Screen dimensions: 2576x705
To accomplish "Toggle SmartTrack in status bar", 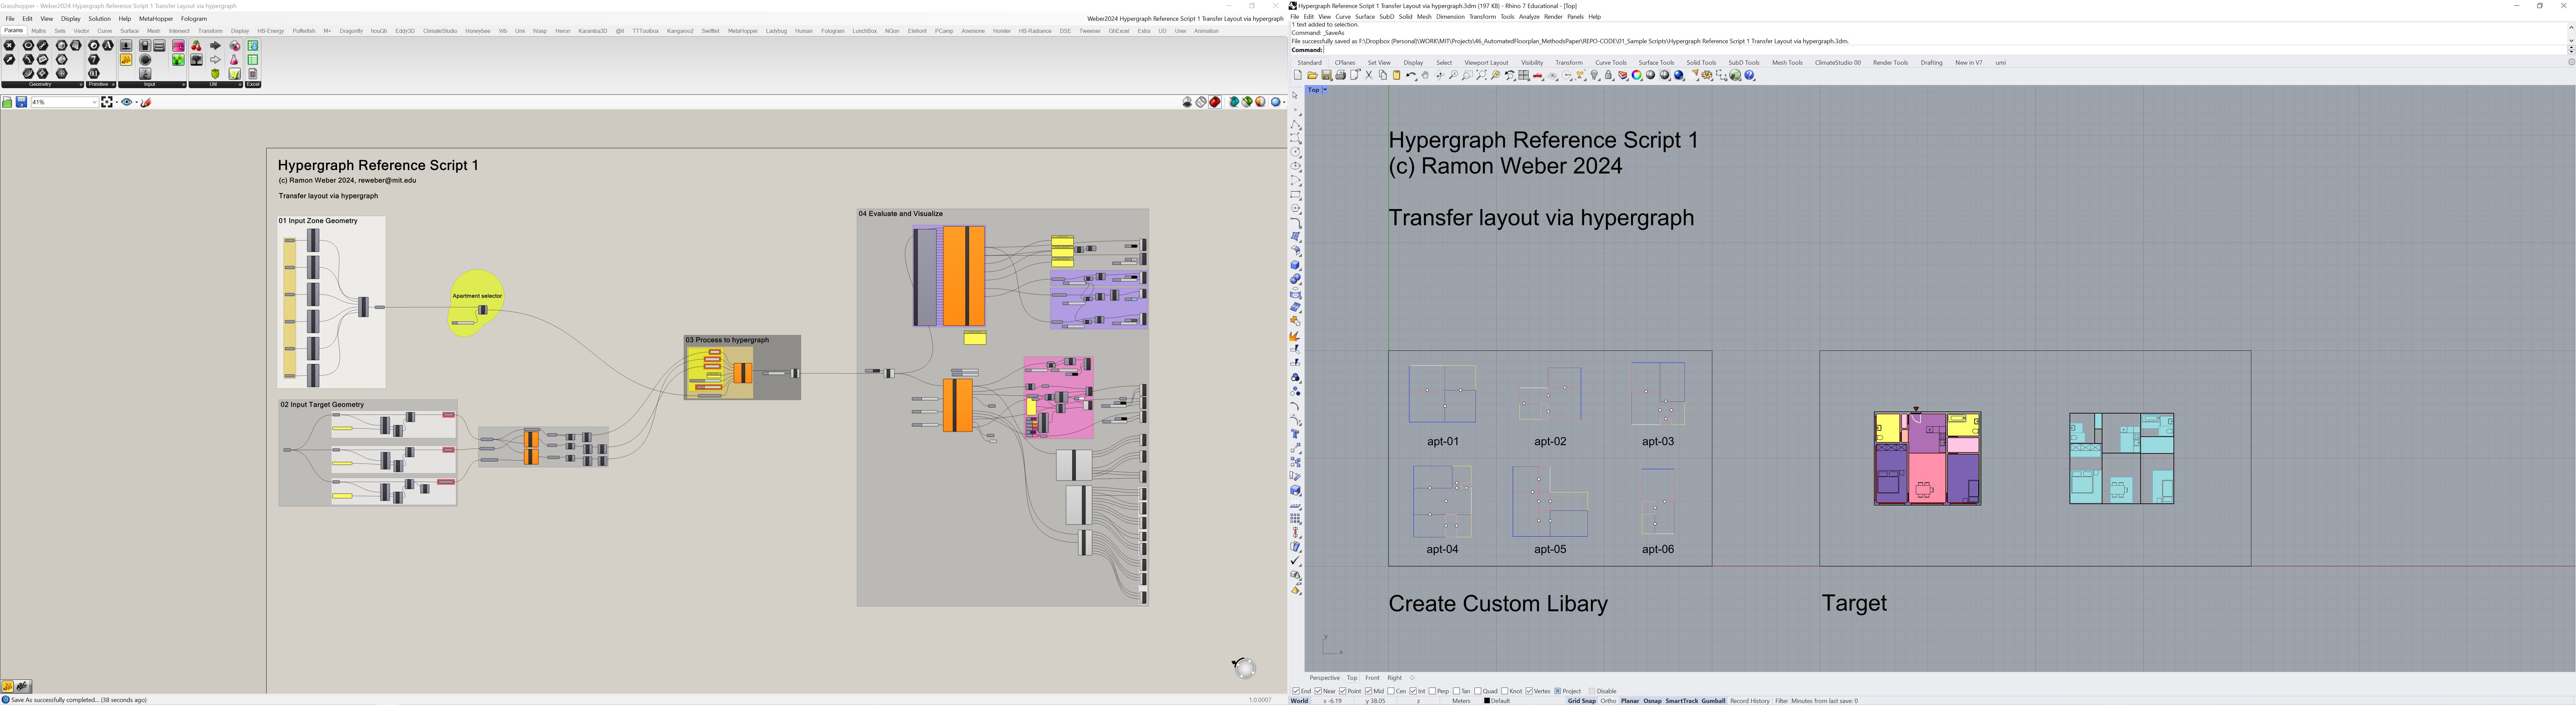I will point(1682,701).
